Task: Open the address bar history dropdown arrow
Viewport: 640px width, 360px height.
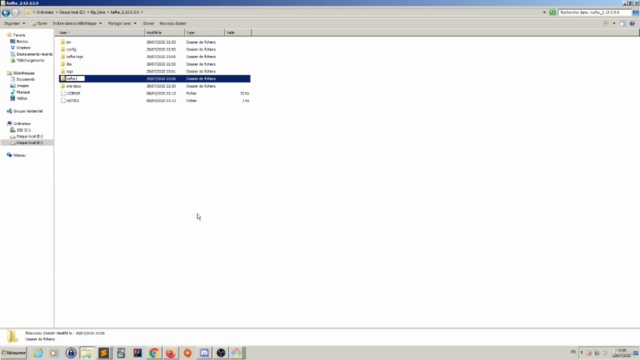Action: point(544,13)
